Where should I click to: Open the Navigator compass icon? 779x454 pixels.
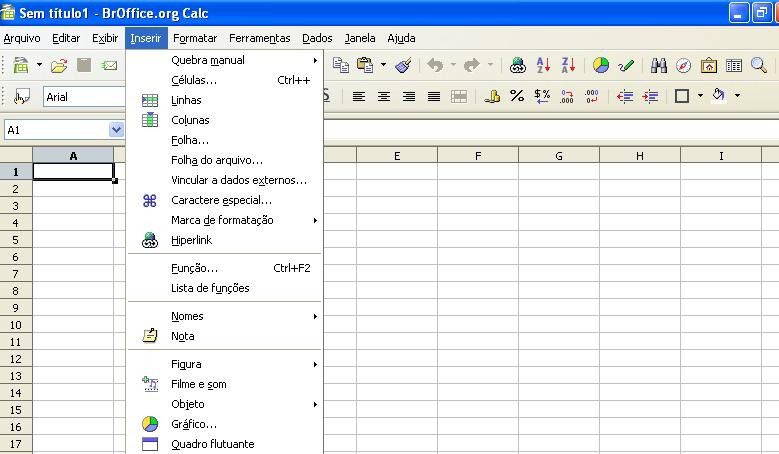pos(684,66)
